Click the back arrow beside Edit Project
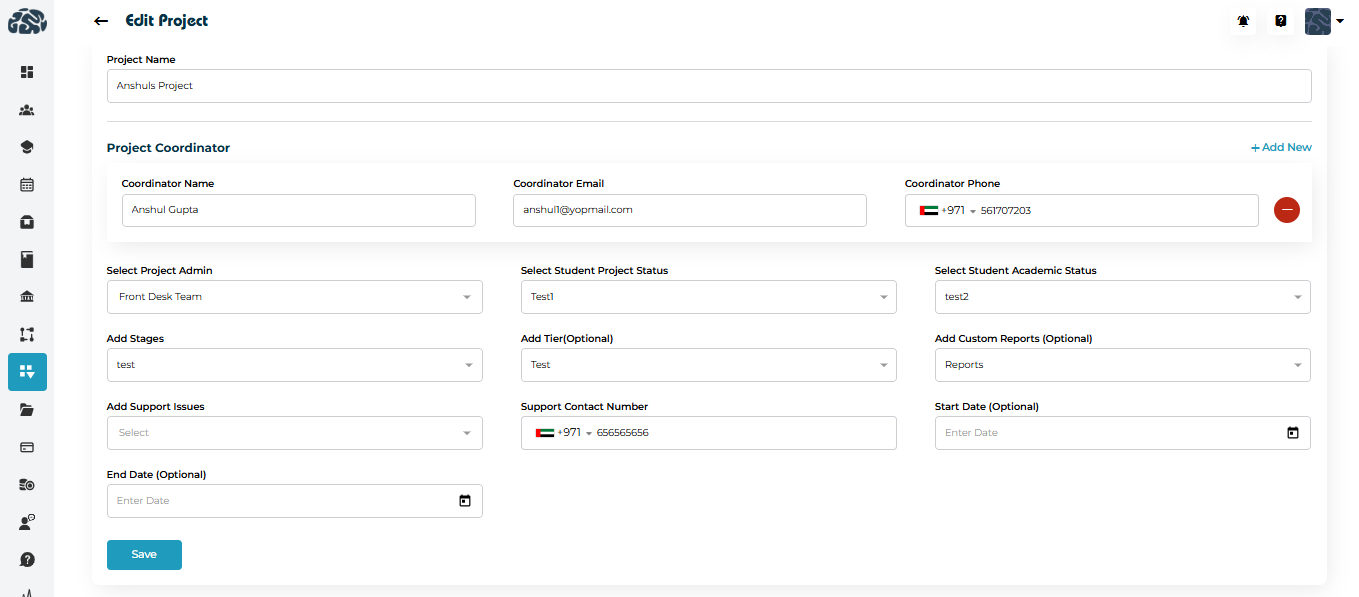 tap(100, 21)
